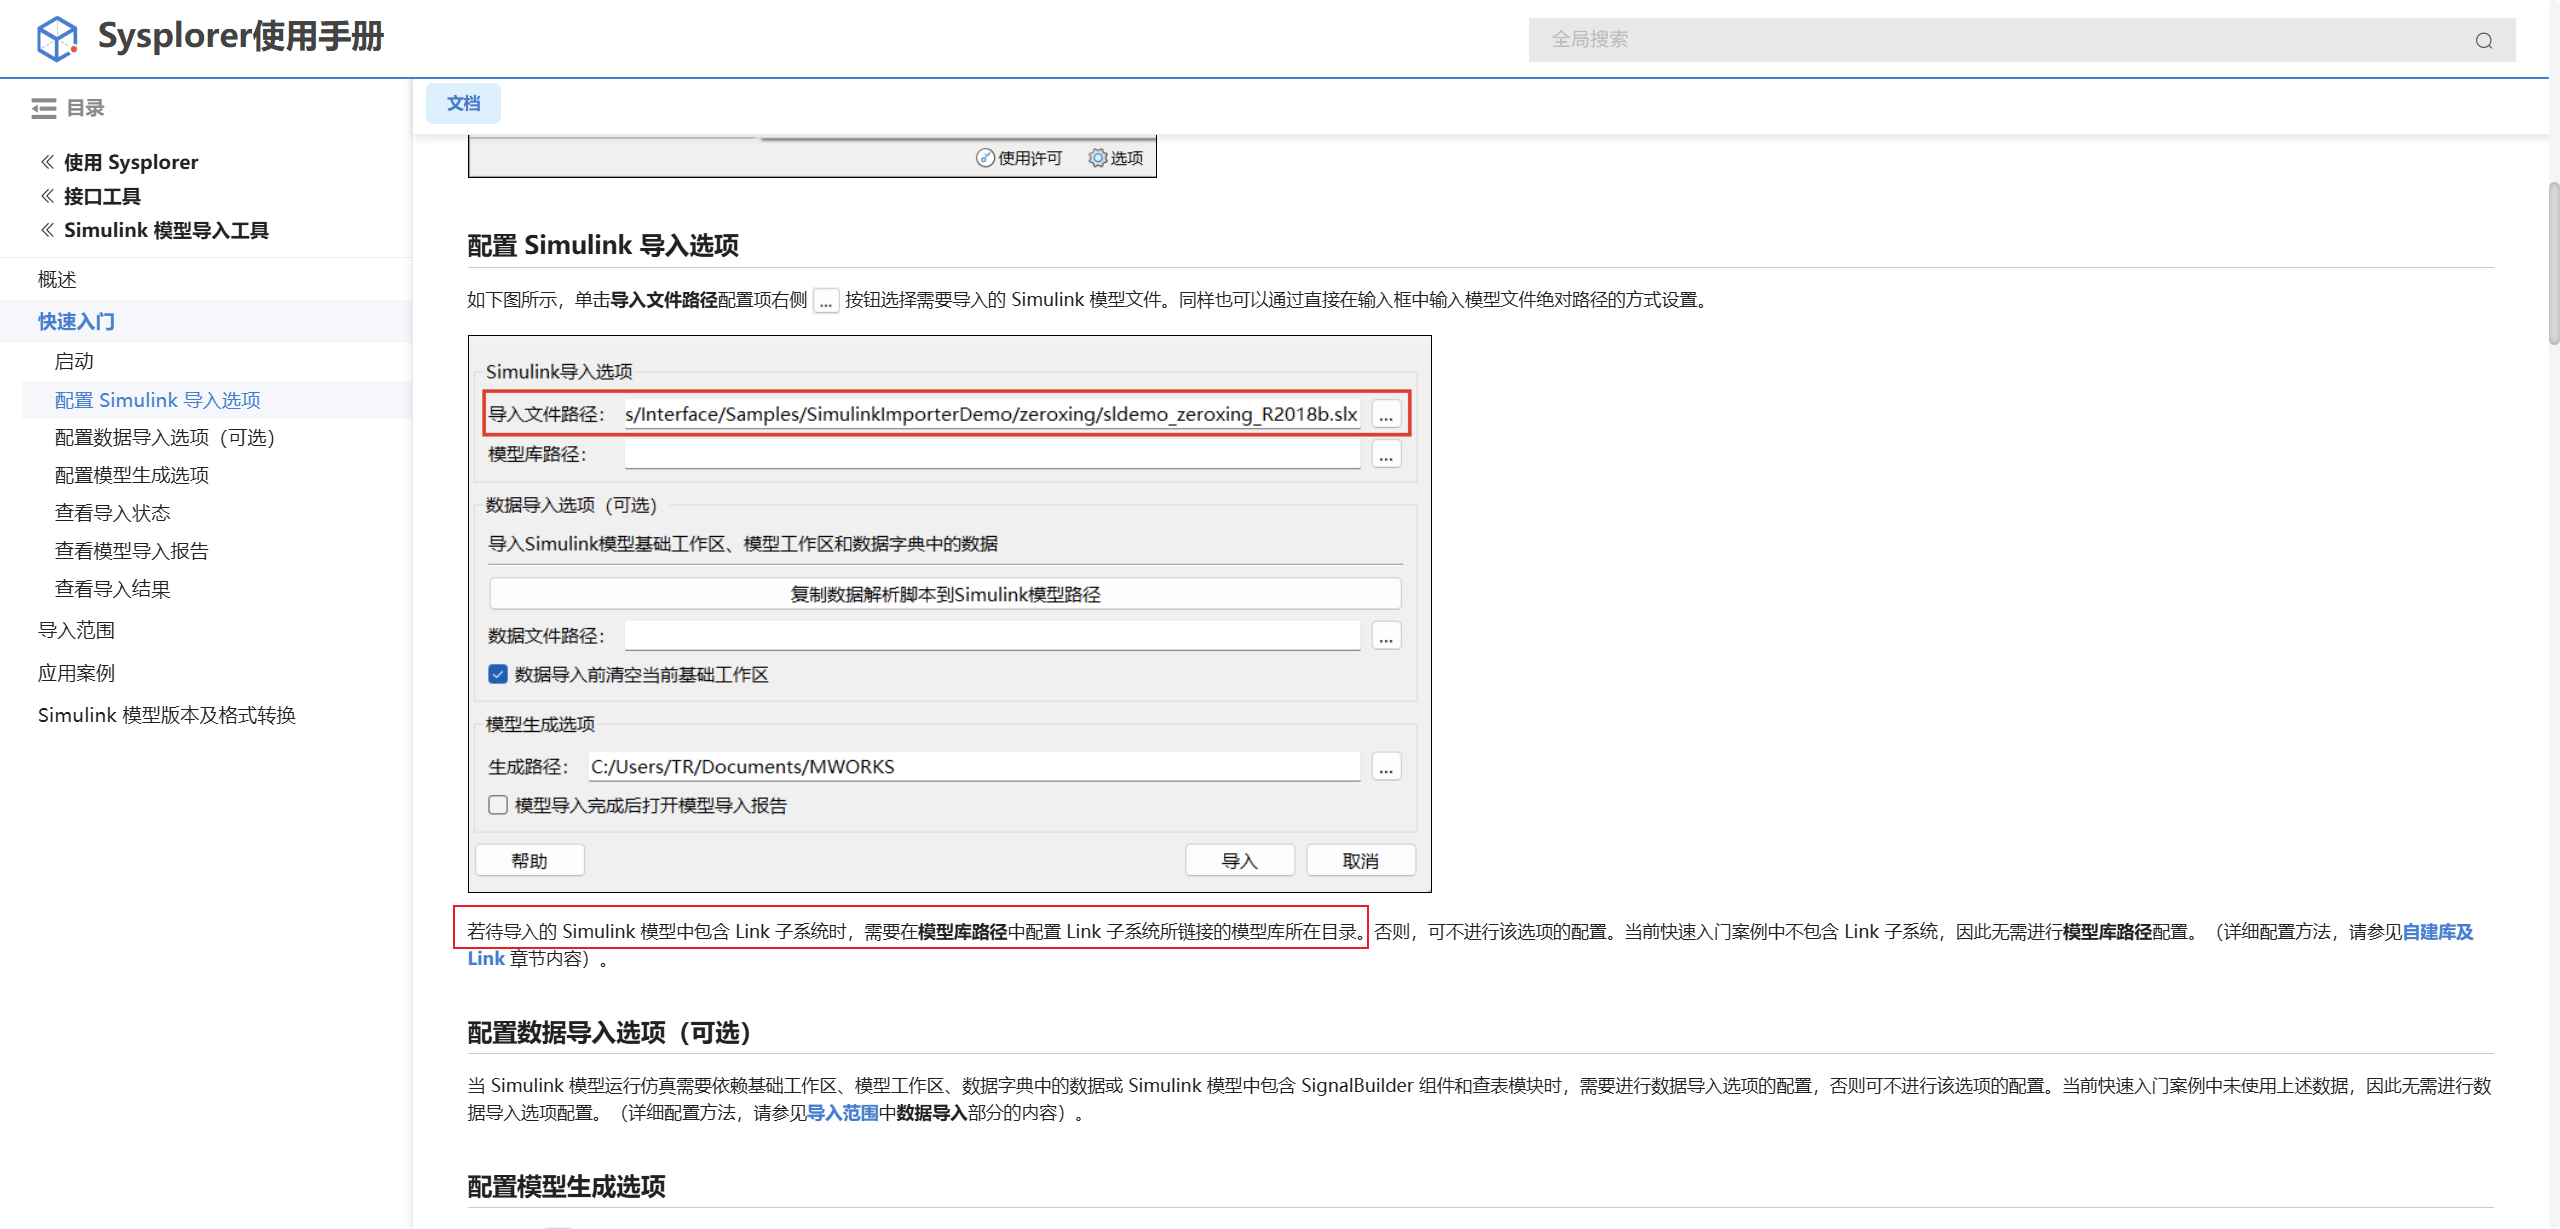Click the 数据文件路径 input field

992,636
